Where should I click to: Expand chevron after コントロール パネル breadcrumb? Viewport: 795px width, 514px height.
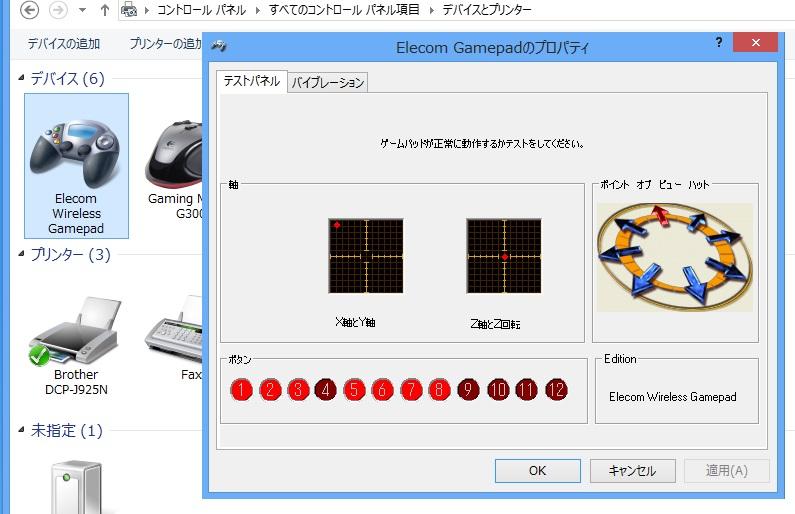[257, 10]
